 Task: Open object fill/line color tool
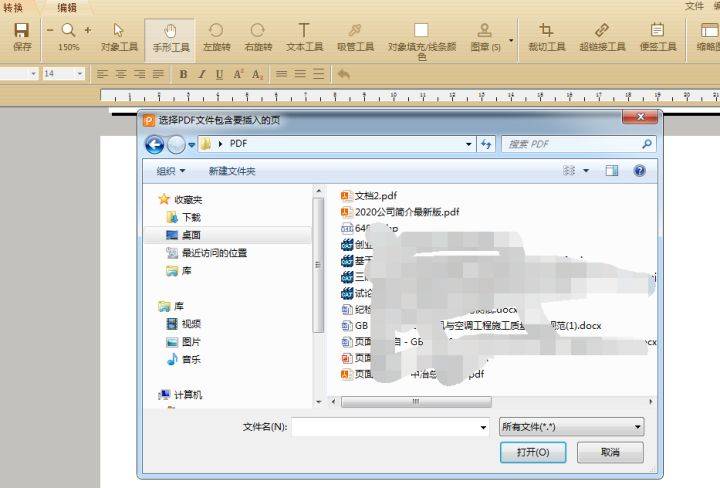[x=422, y=41]
